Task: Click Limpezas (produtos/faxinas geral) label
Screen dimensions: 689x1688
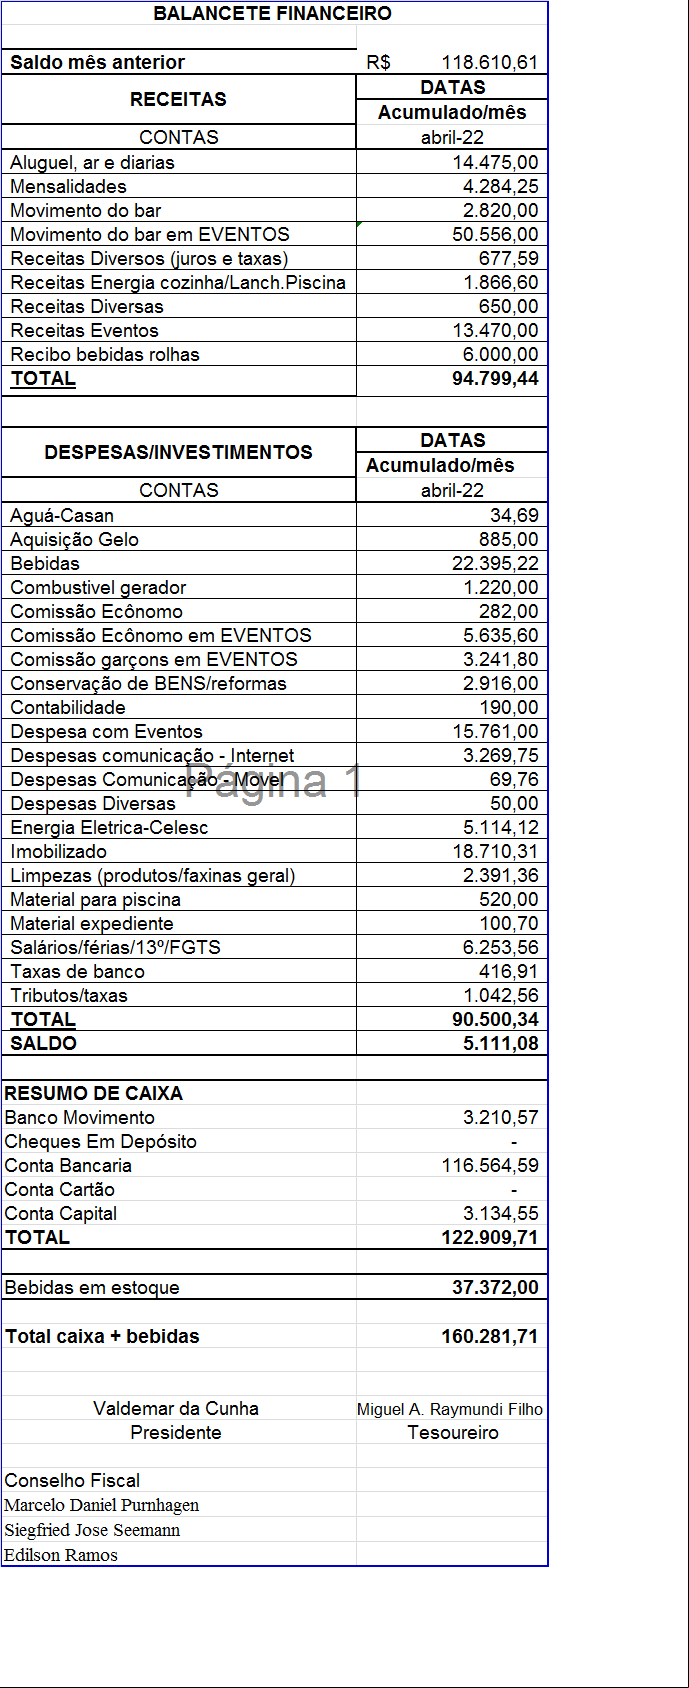Action: click(153, 875)
